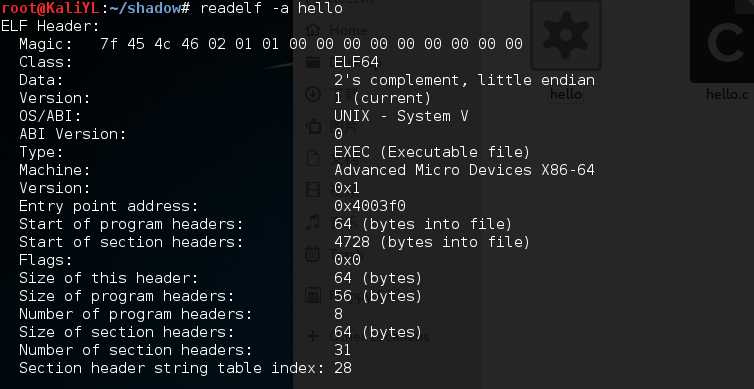Click the ELF64 class value

click(356, 62)
